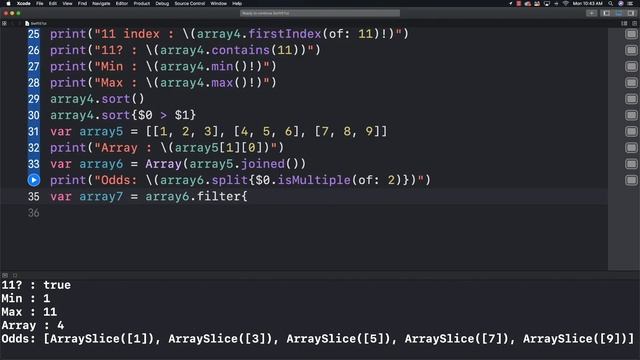This screenshot has width=640, height=360.
Task: Show result box for var array5 line
Action: [631, 131]
